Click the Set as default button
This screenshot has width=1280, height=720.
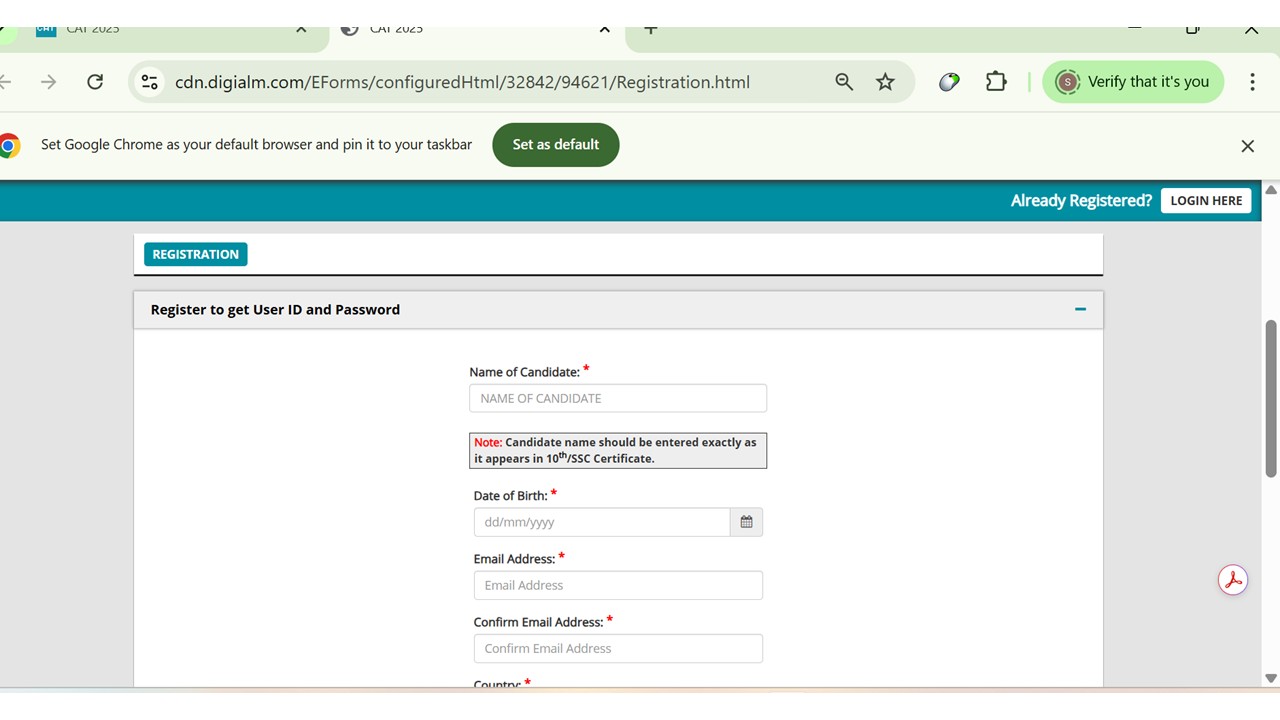[555, 145]
